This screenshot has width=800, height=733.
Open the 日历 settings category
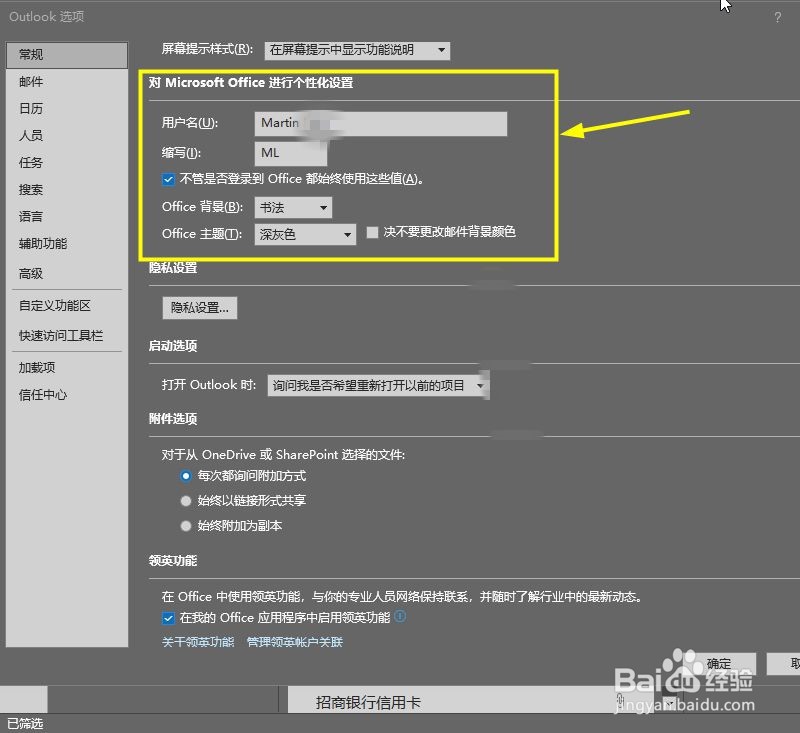pyautogui.click(x=67, y=109)
